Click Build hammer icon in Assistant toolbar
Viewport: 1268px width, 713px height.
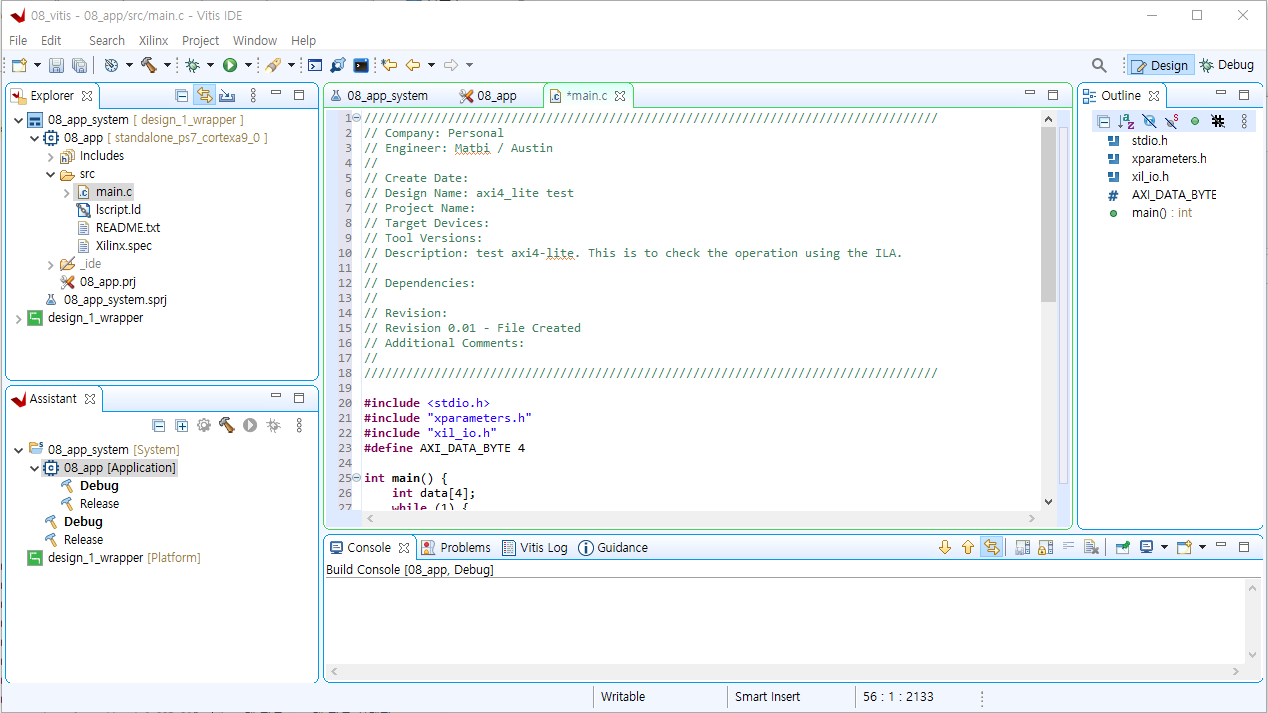[227, 426]
